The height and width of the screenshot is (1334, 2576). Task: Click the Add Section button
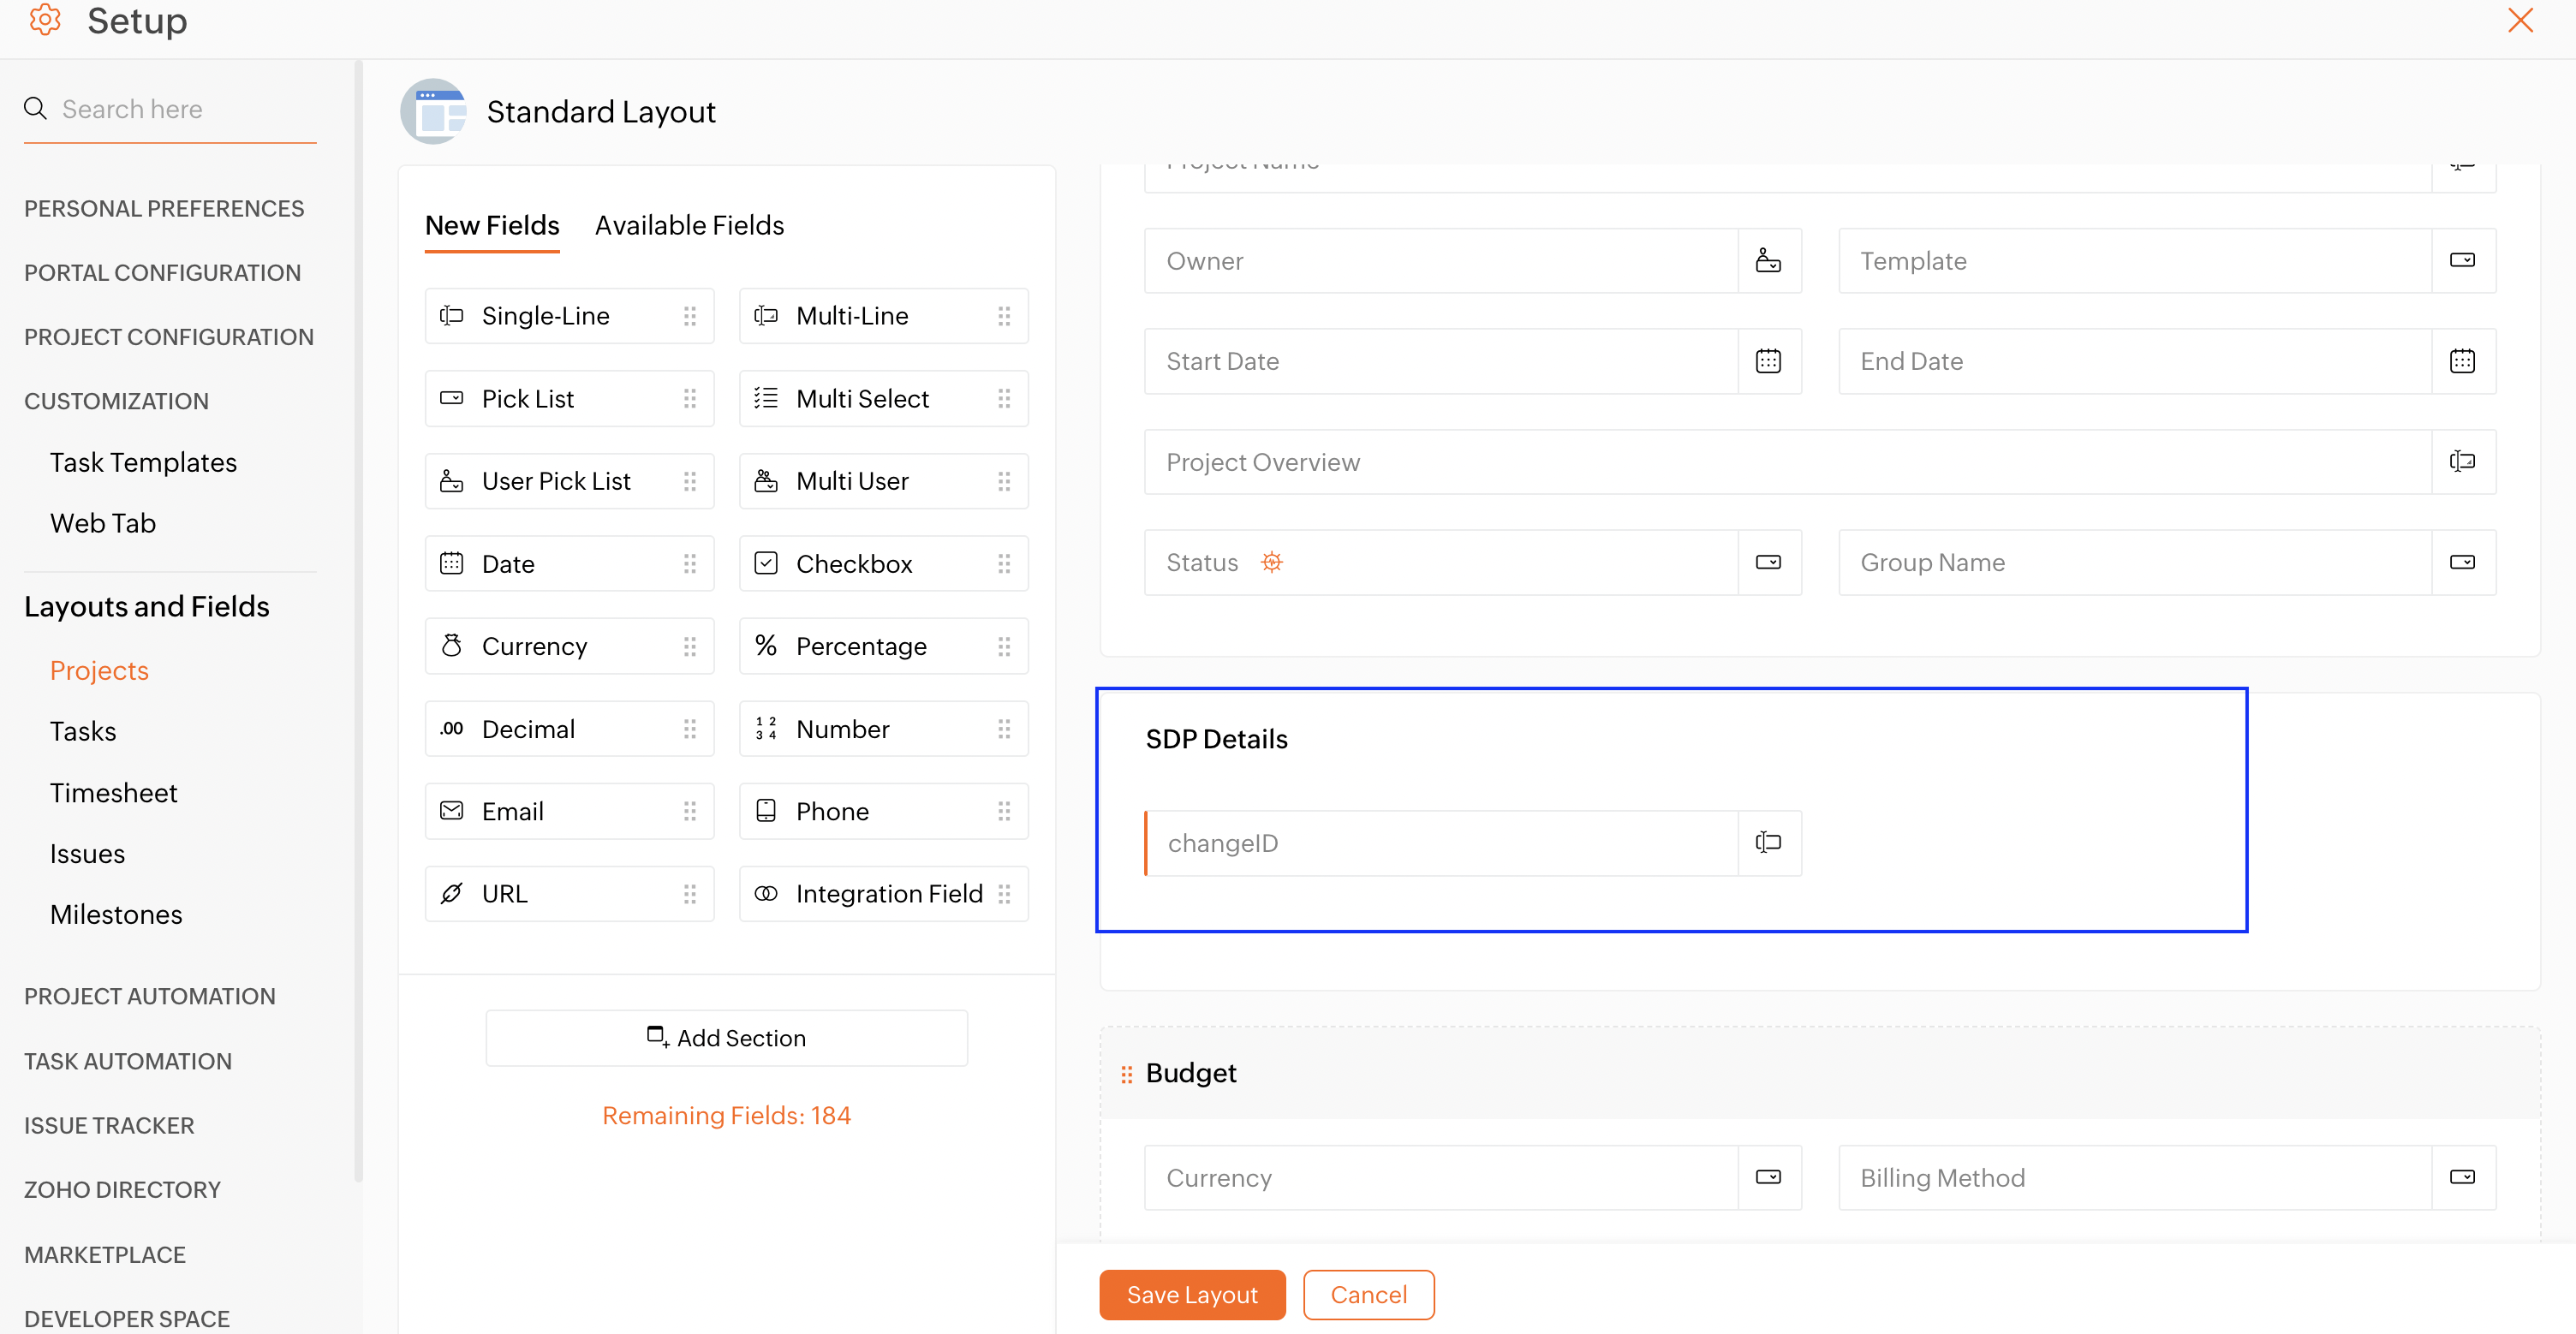coord(726,1038)
